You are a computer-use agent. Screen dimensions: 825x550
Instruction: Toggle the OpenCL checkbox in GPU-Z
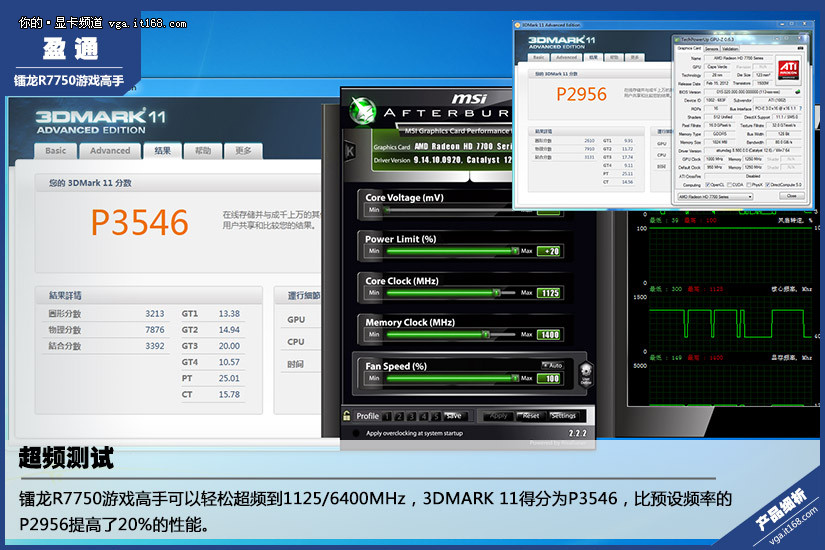(x=708, y=185)
